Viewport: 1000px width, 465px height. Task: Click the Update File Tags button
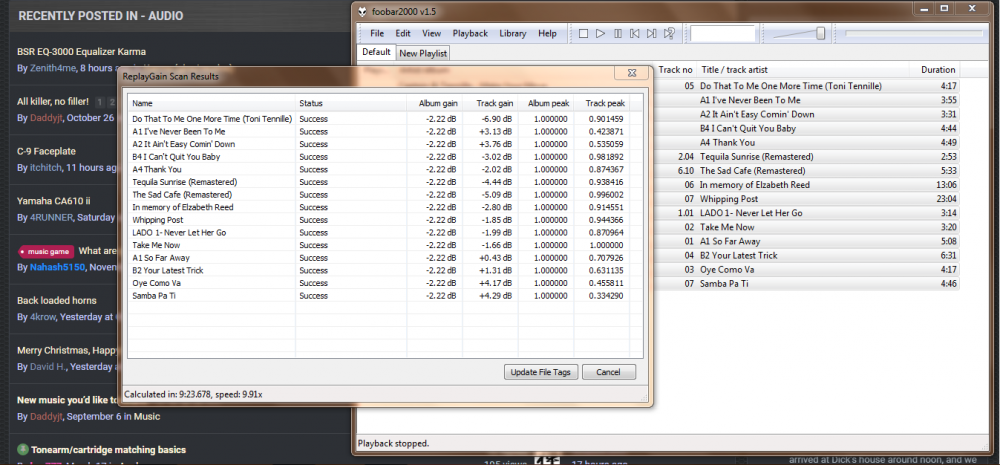click(541, 372)
